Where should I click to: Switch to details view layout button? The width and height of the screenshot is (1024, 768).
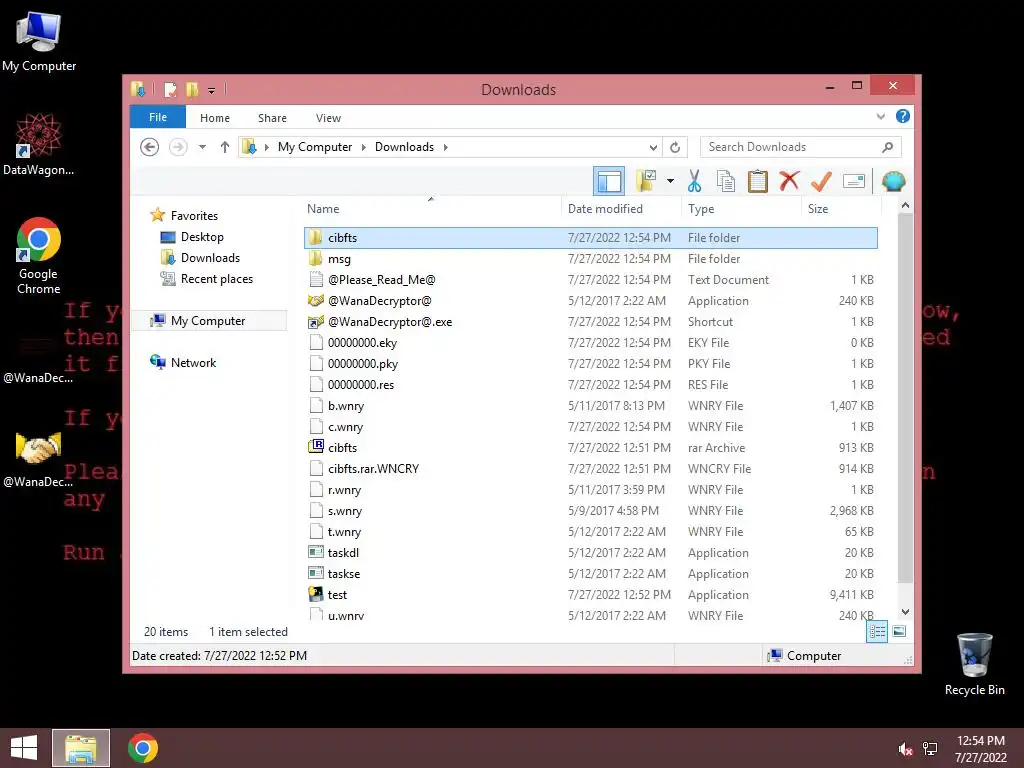(877, 631)
